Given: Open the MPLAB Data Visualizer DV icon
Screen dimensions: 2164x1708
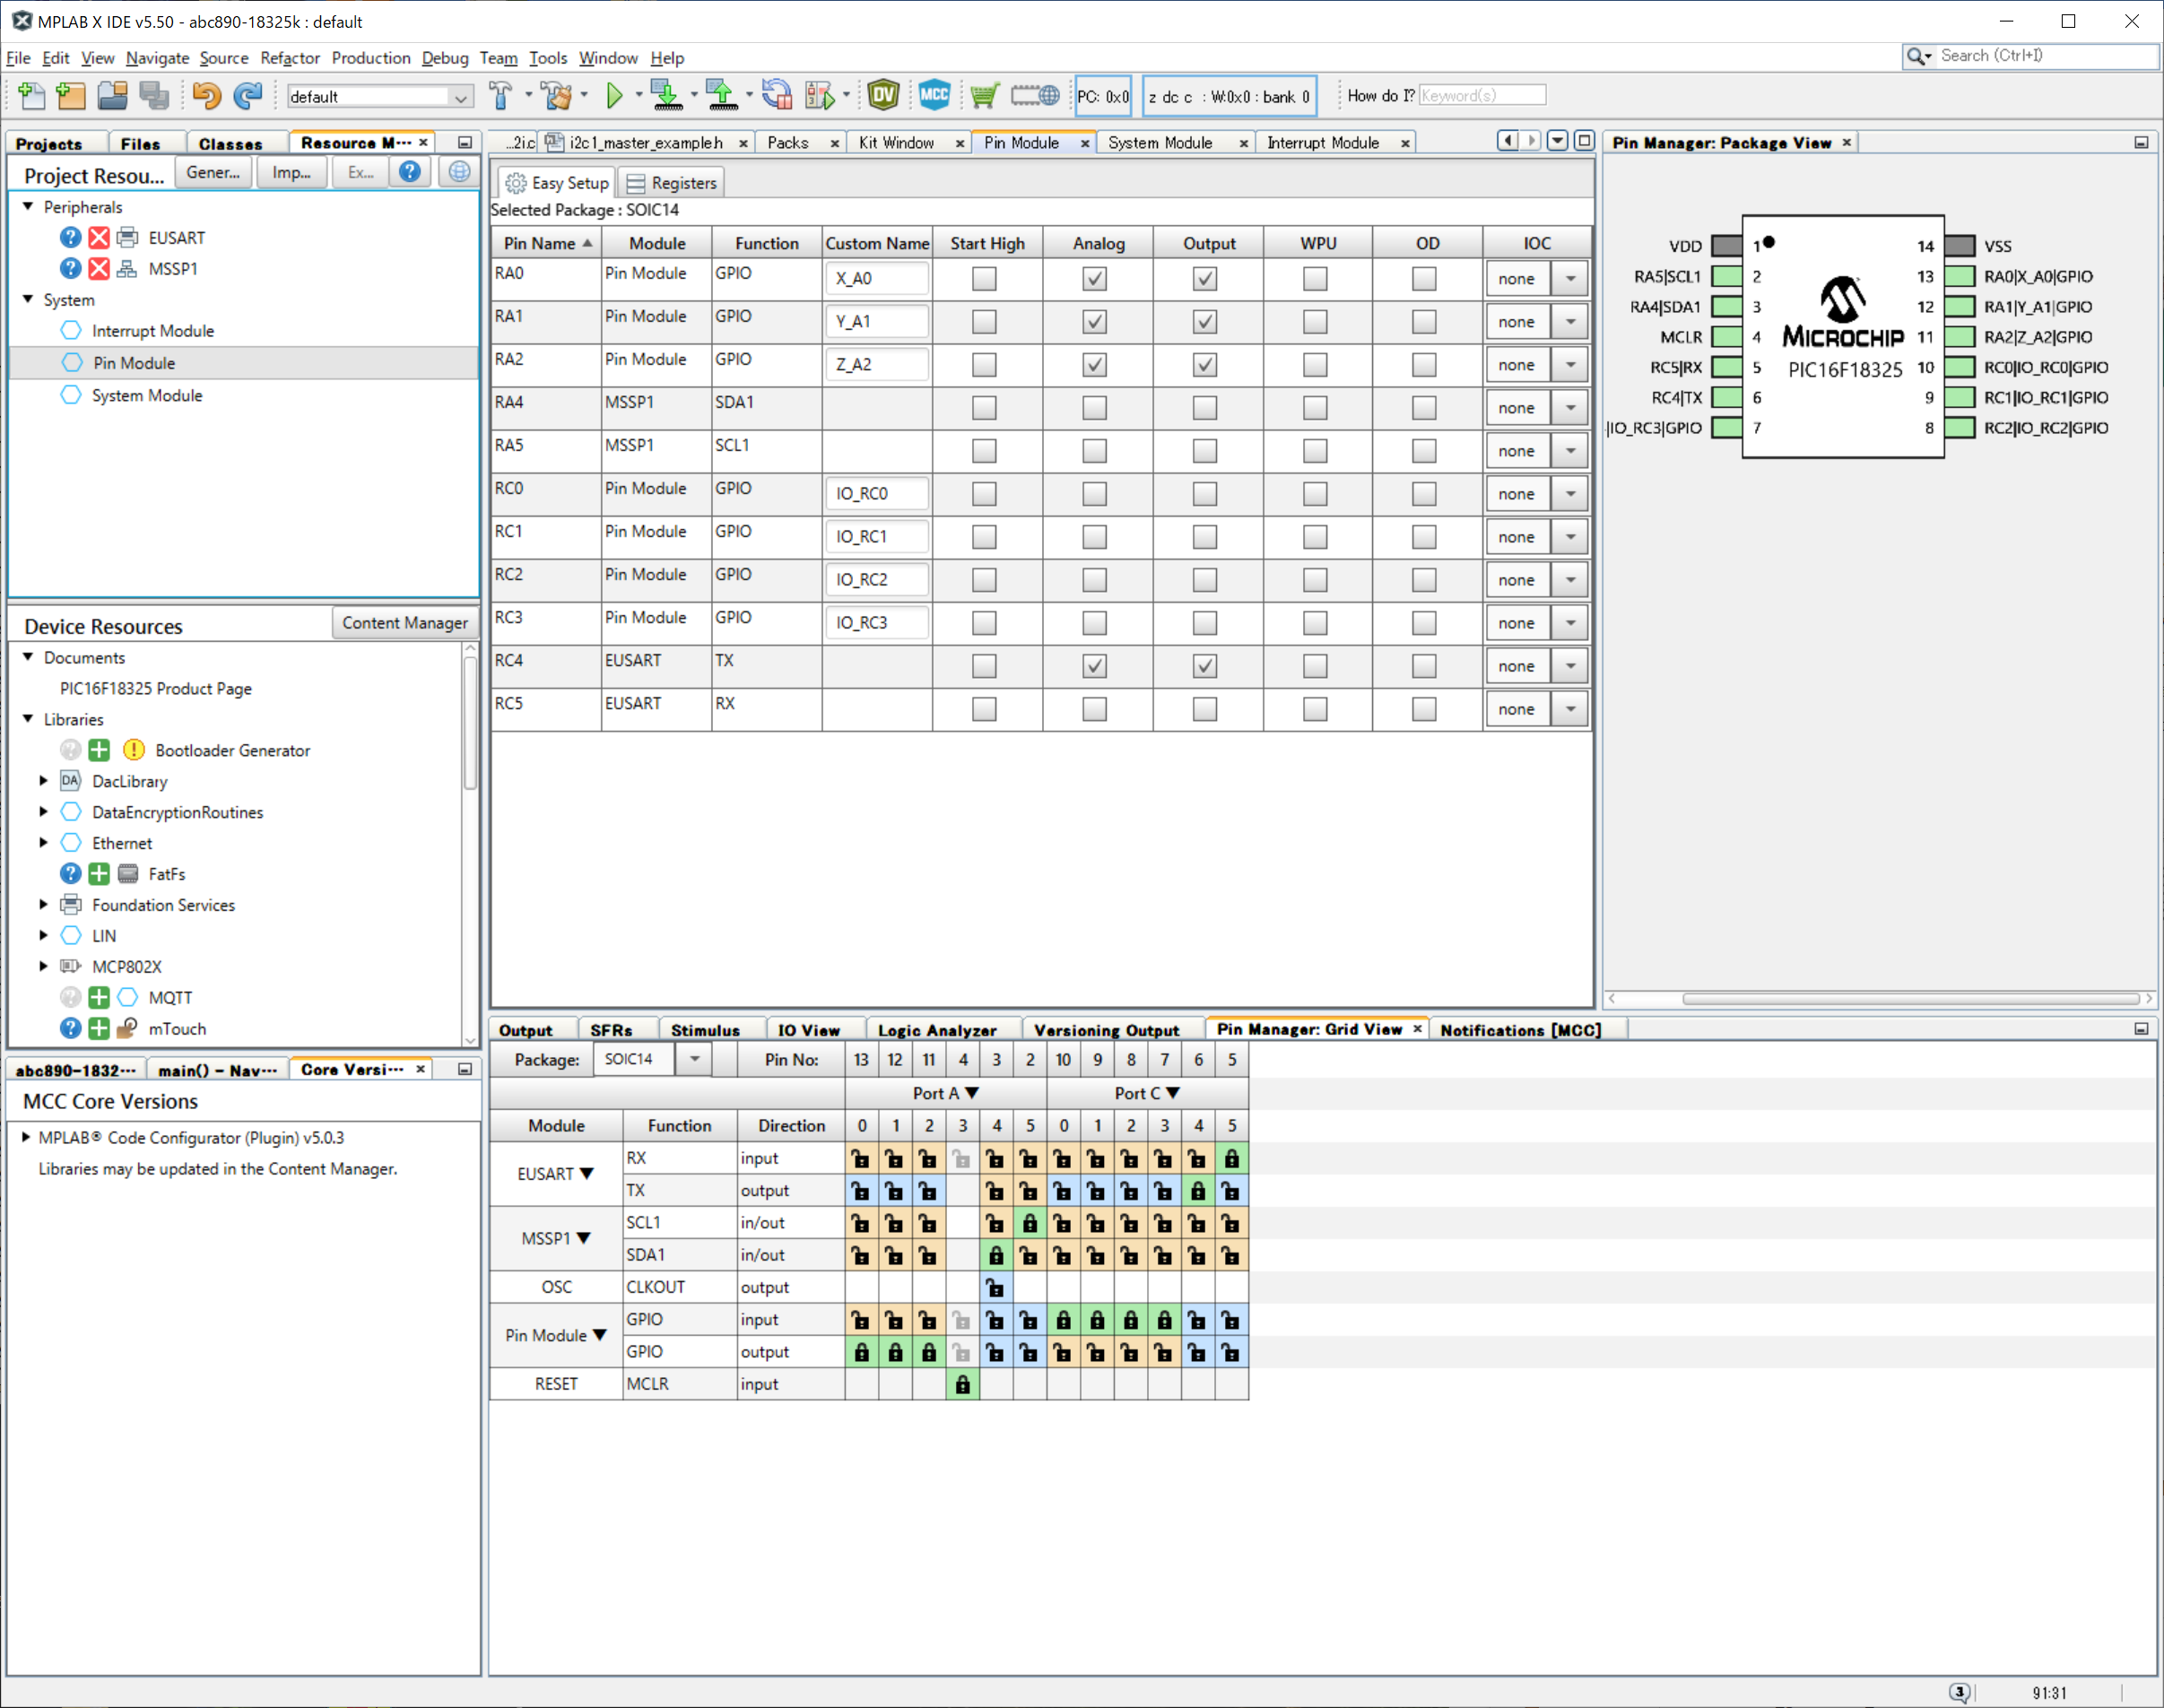Looking at the screenshot, I should 883,96.
